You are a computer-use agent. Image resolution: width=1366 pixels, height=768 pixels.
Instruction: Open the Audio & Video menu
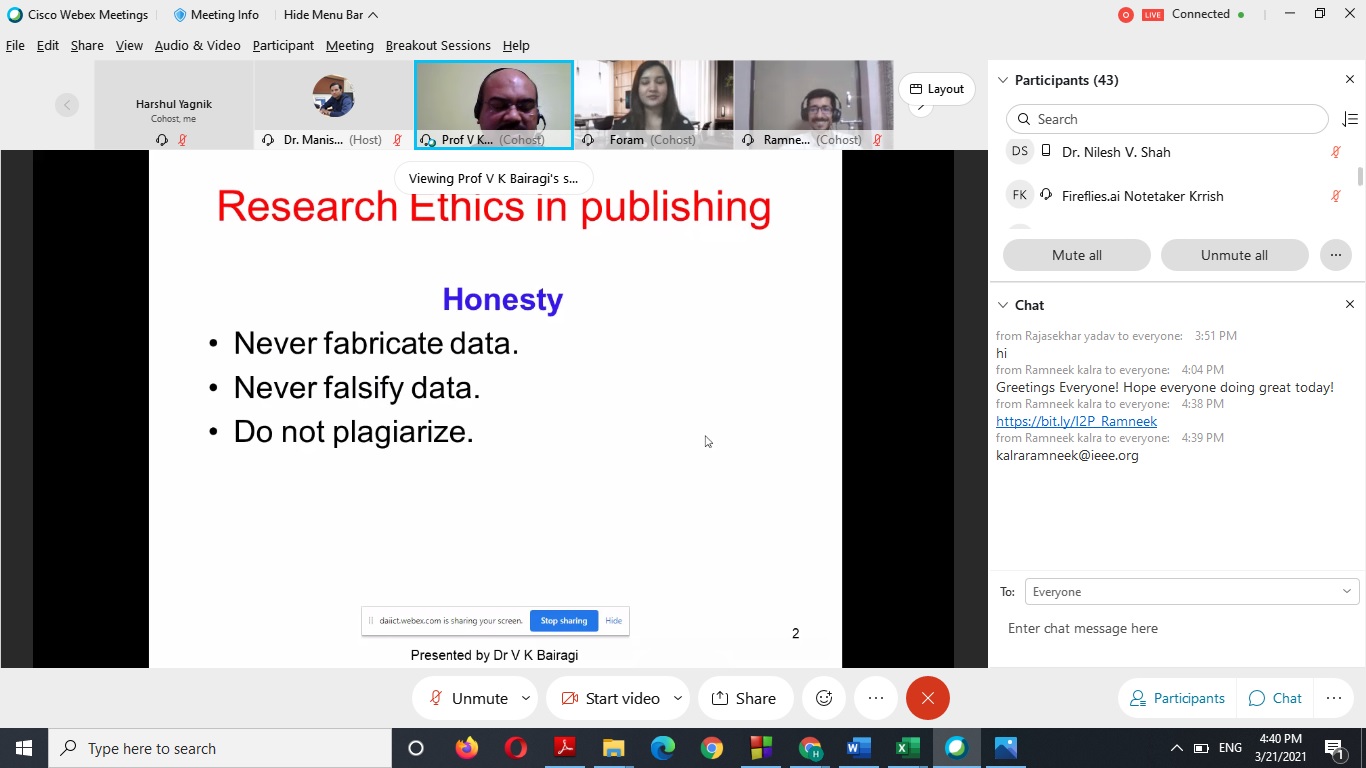click(x=197, y=45)
